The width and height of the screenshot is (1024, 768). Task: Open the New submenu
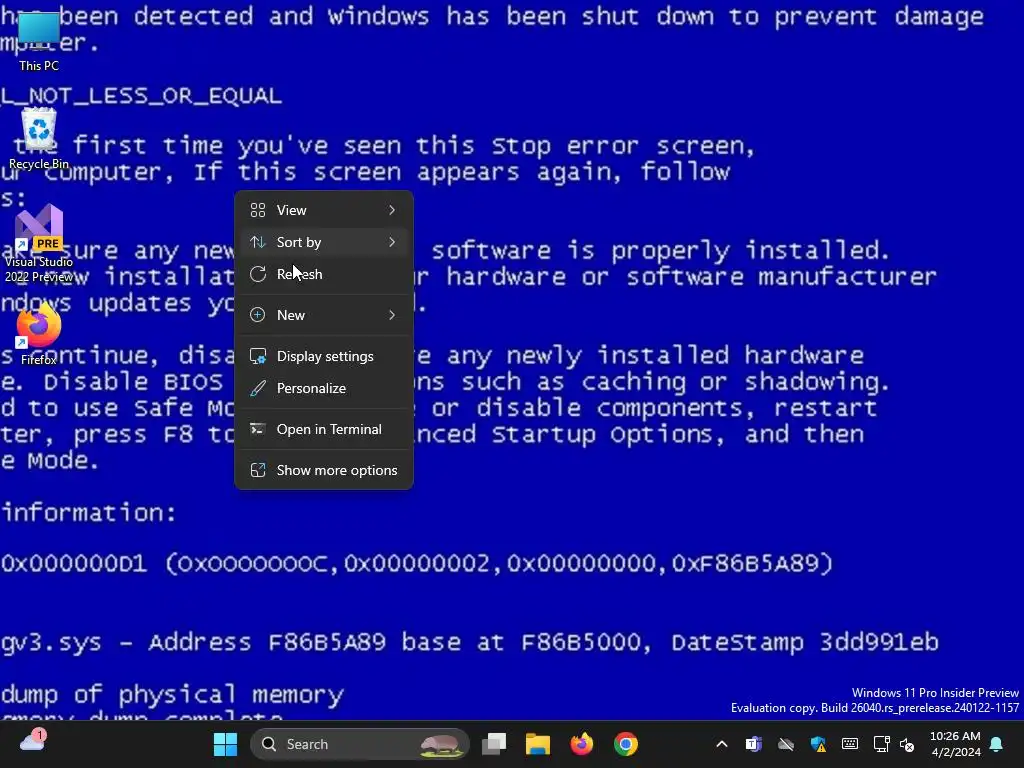[x=324, y=315]
